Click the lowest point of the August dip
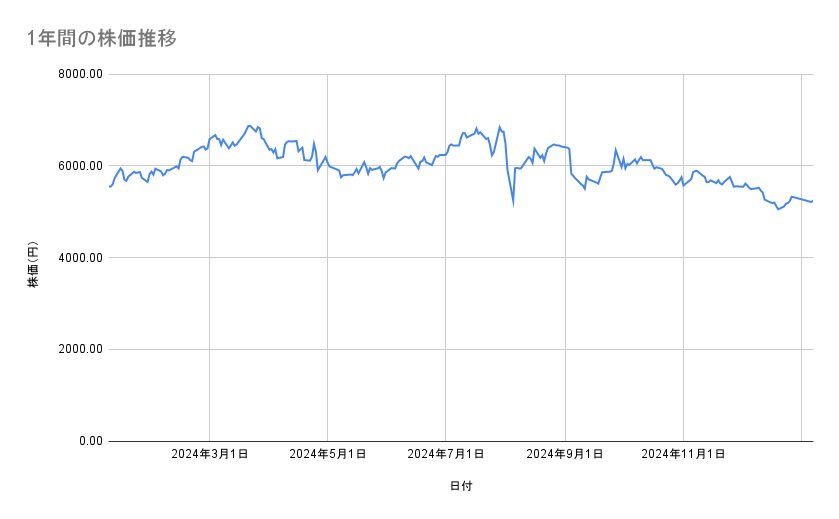Image resolution: width=839 pixels, height=519 pixels. [x=513, y=204]
